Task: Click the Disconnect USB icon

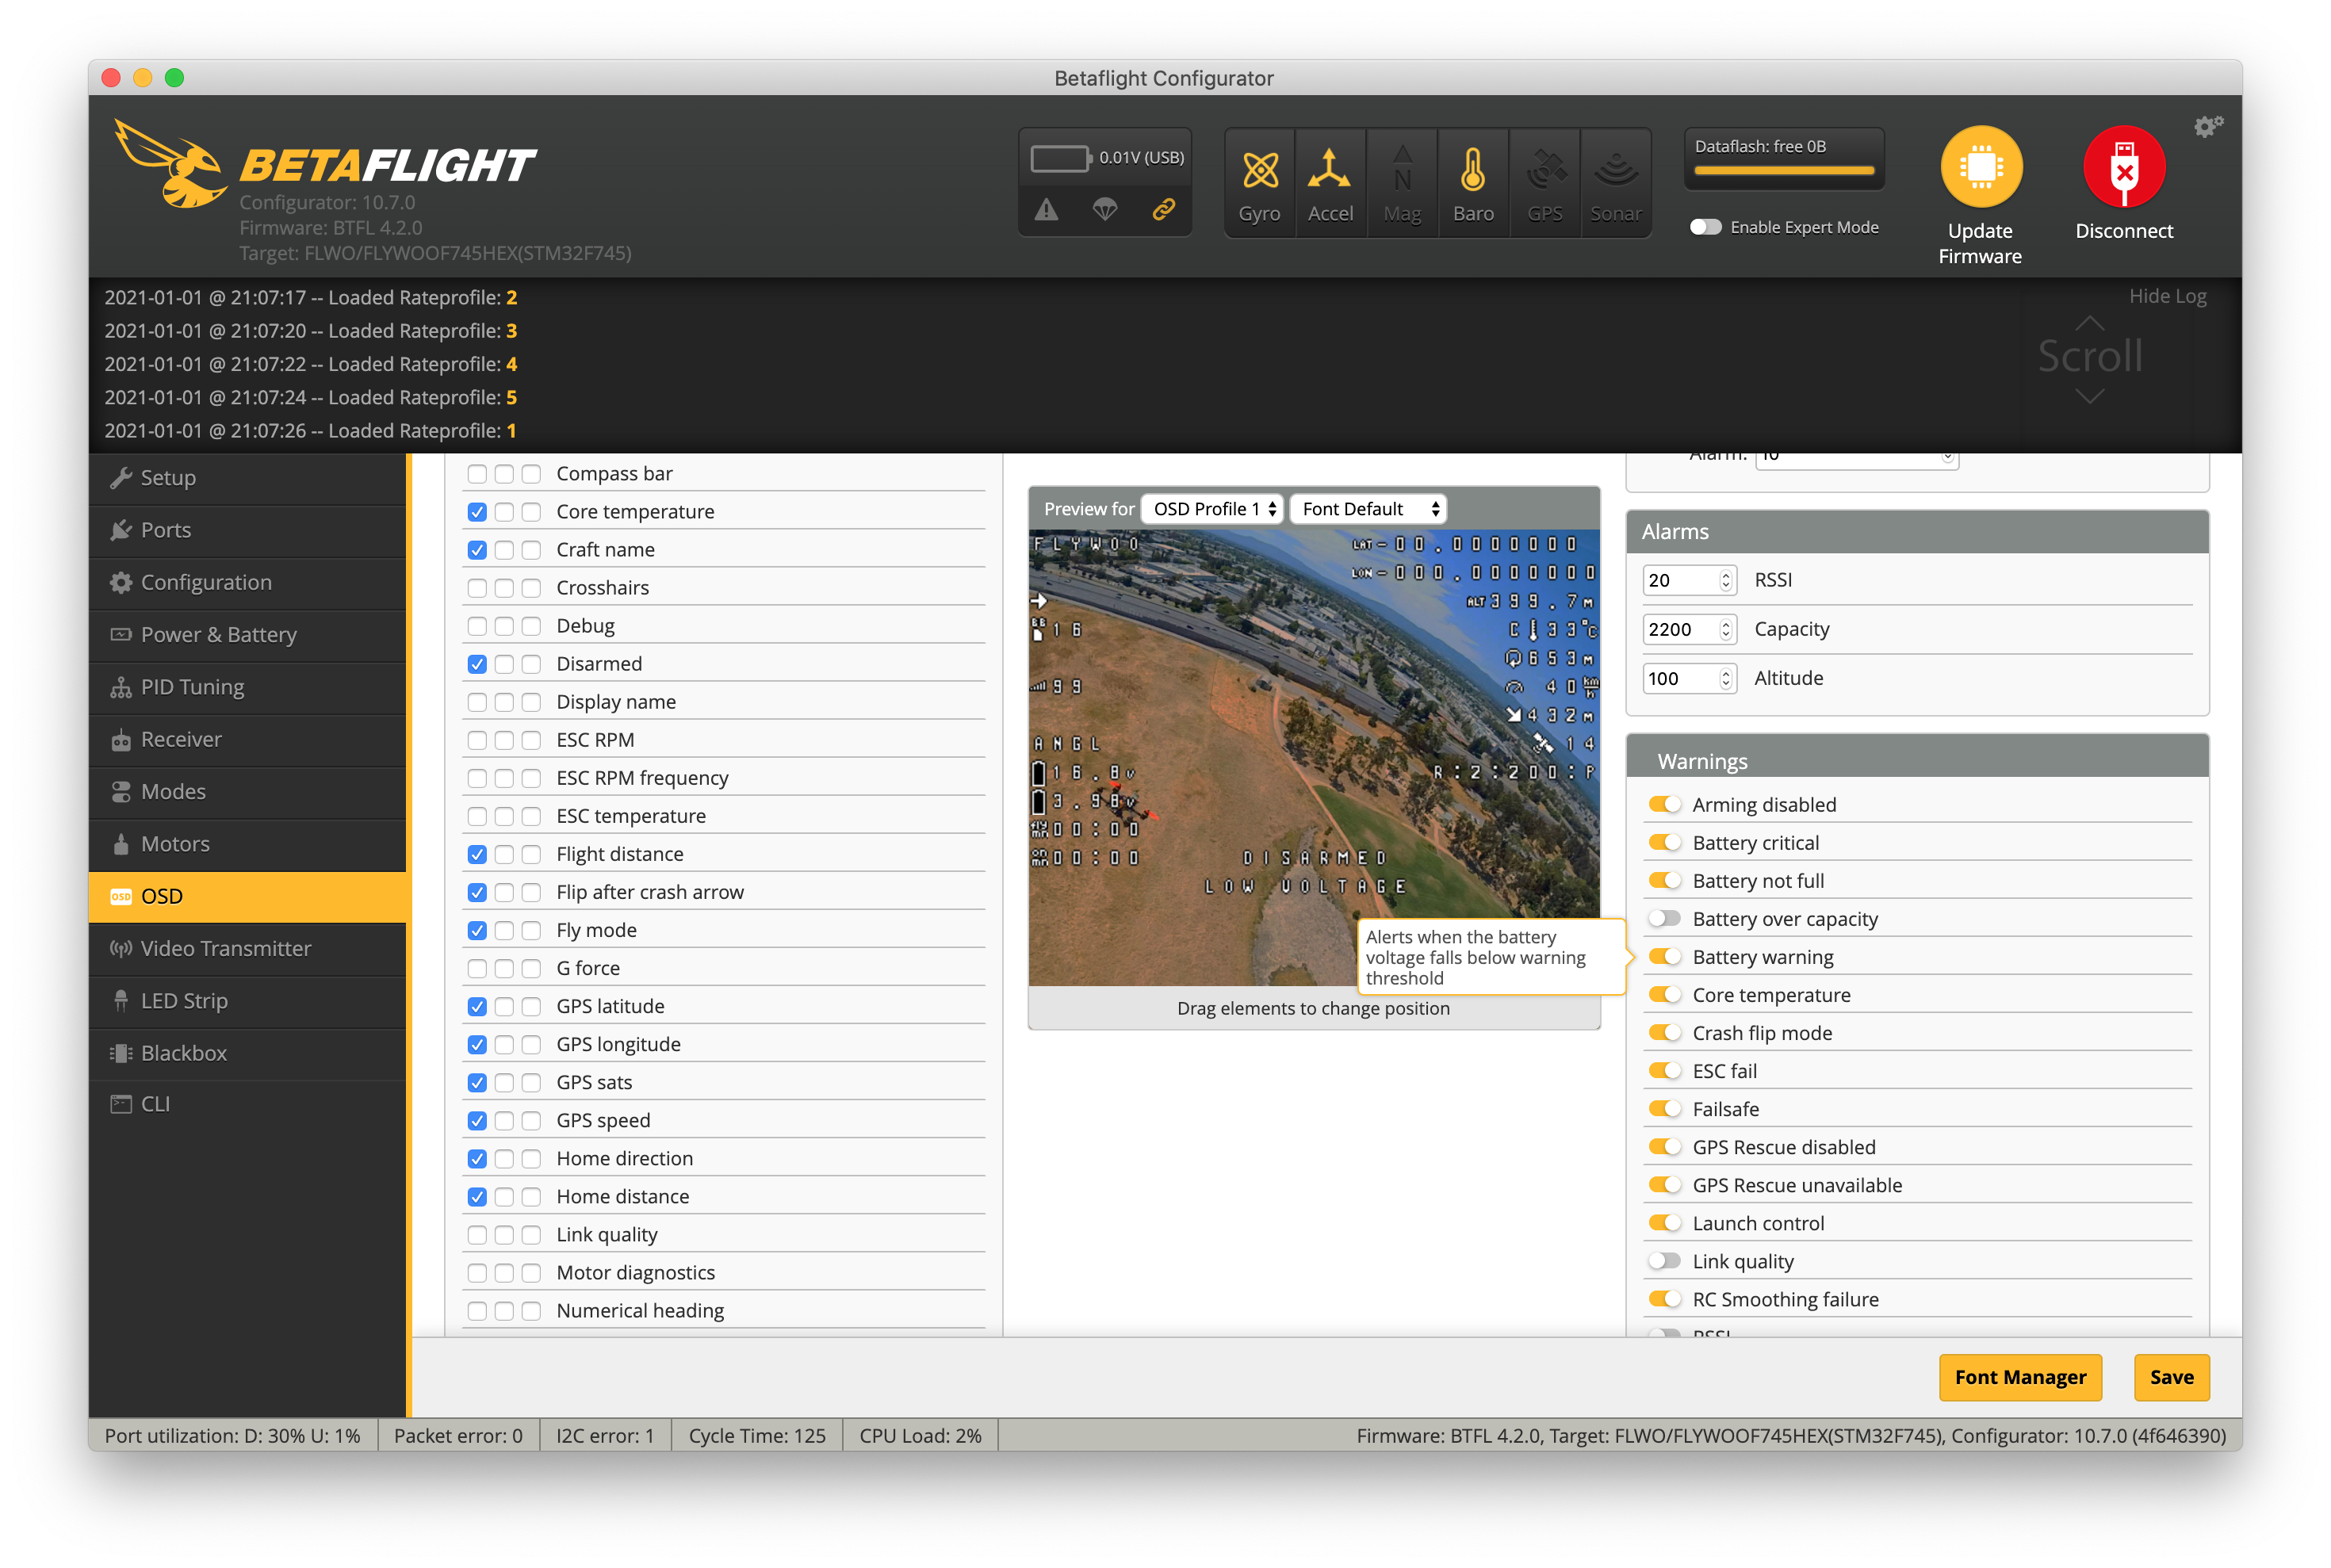Action: [2124, 166]
